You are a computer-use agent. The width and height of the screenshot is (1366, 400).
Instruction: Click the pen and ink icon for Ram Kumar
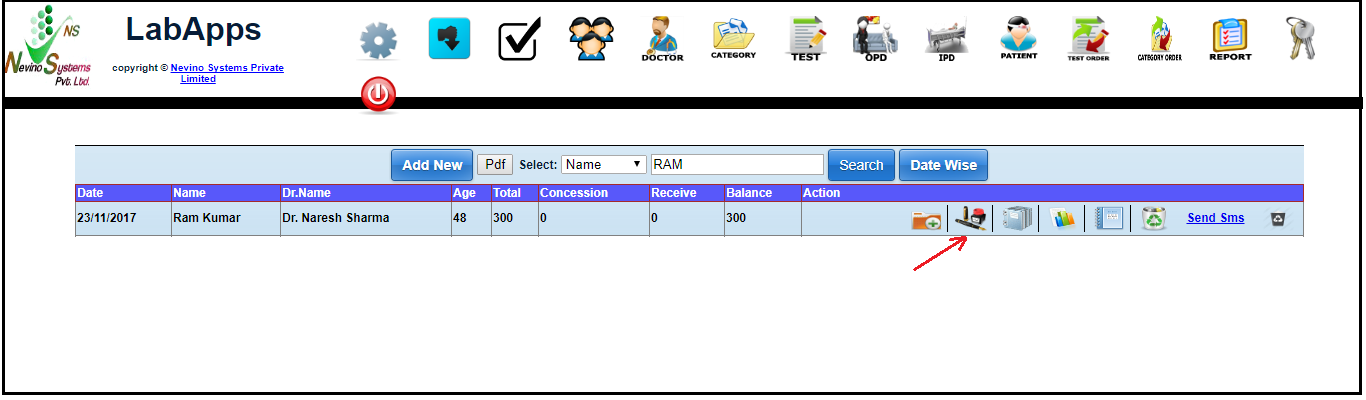tap(969, 218)
